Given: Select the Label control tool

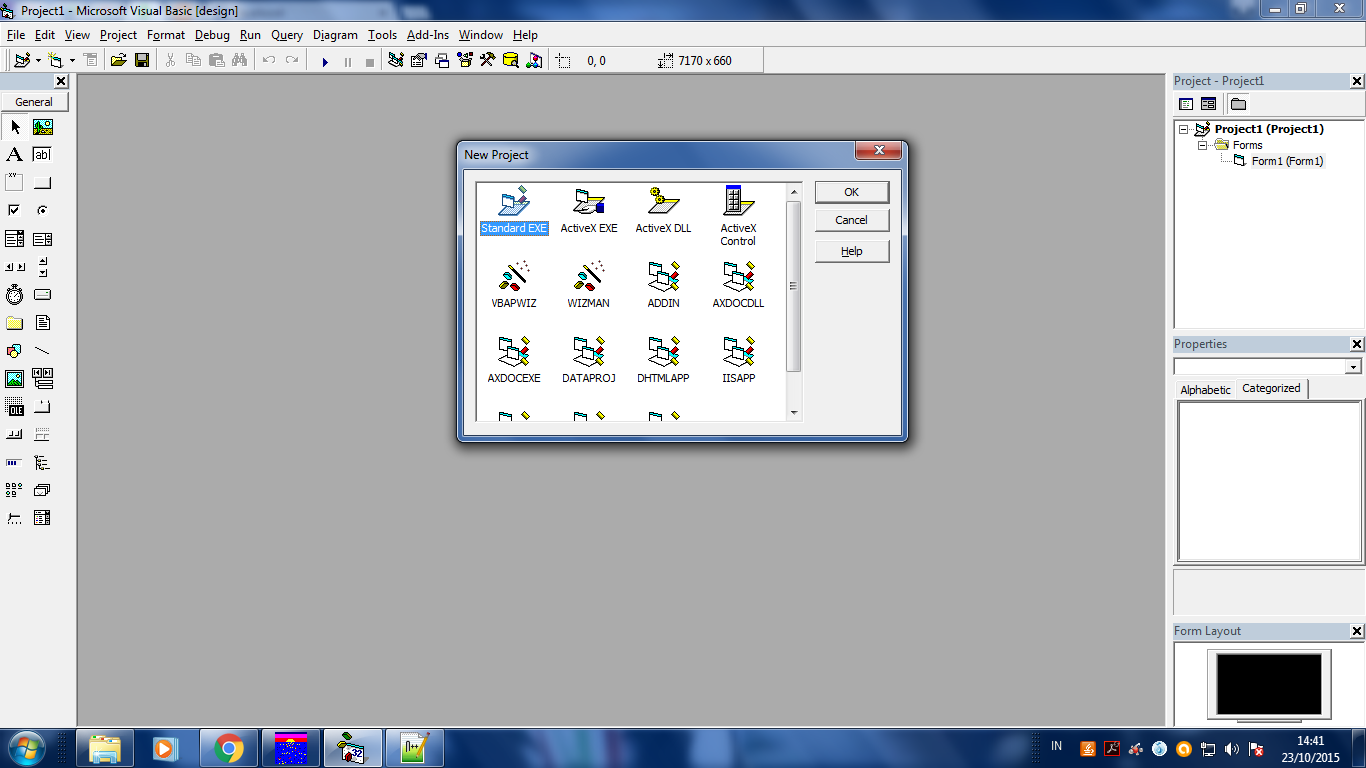Looking at the screenshot, I should click(14, 153).
